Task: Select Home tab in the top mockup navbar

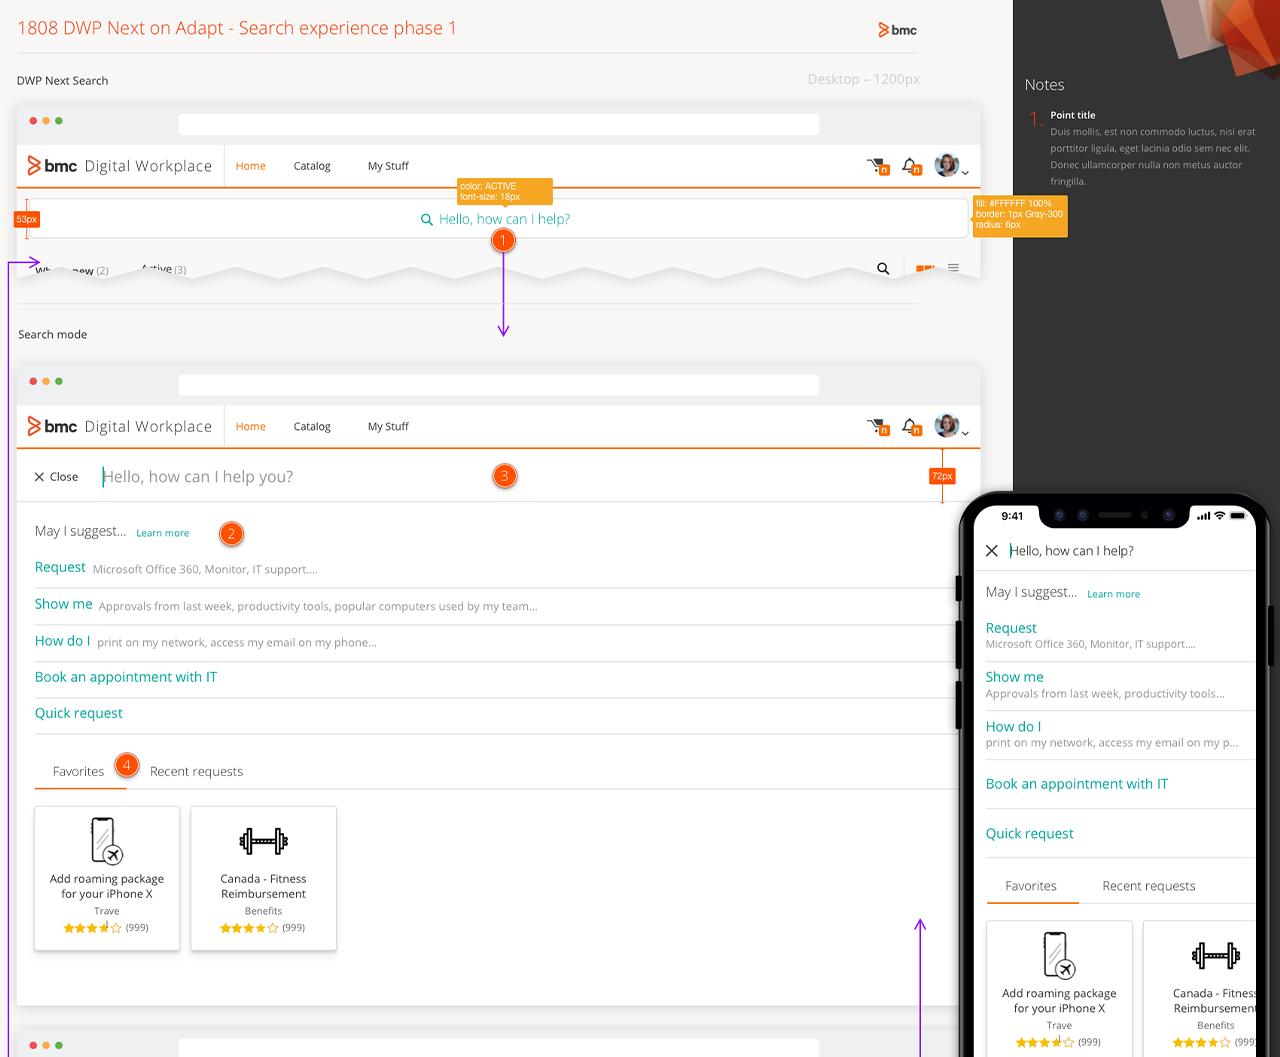Action: click(251, 166)
